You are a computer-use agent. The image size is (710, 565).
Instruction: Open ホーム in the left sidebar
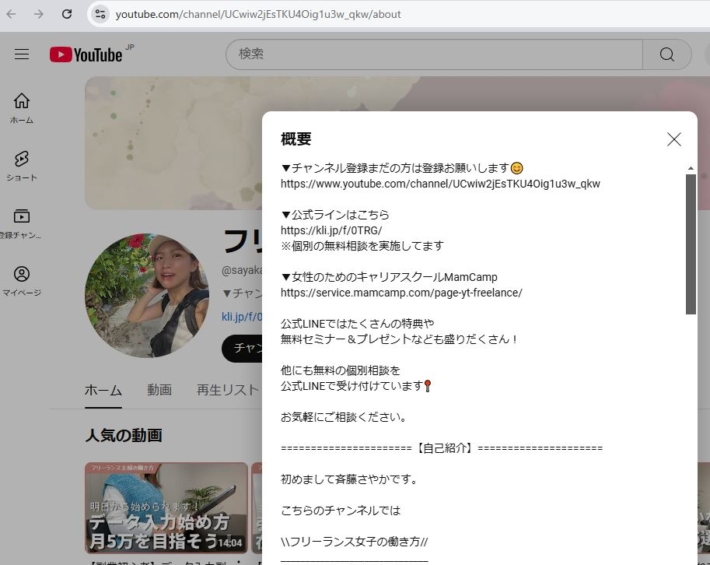[x=22, y=108]
